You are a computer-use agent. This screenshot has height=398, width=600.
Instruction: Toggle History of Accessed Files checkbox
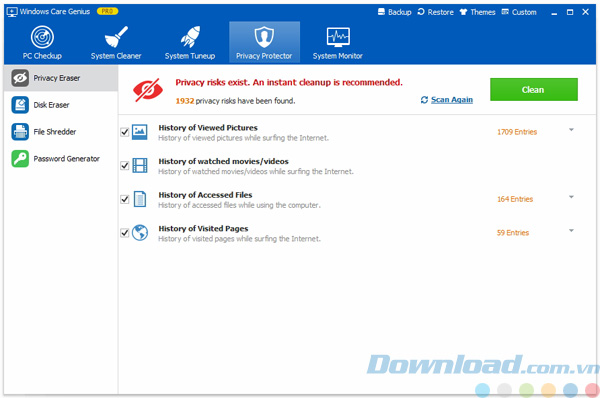tap(124, 199)
